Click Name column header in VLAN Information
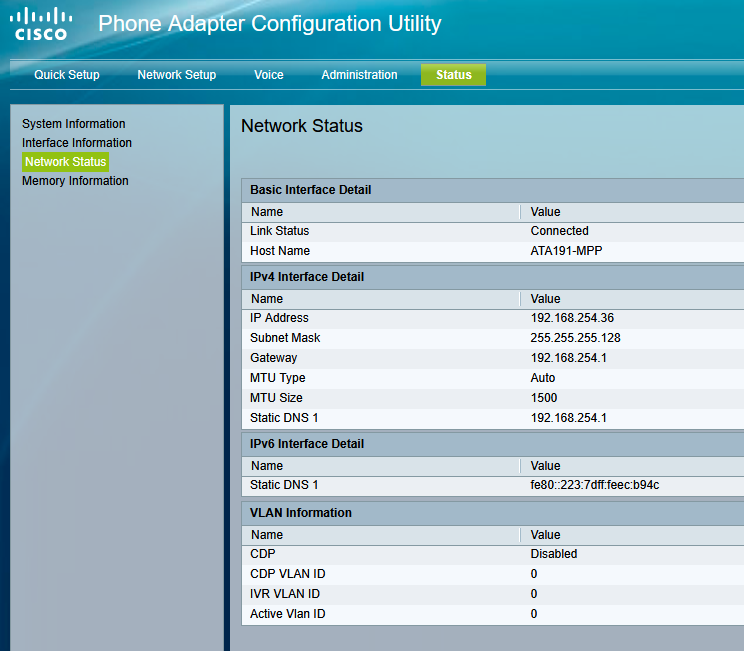This screenshot has width=744, height=651. pyautogui.click(x=267, y=535)
